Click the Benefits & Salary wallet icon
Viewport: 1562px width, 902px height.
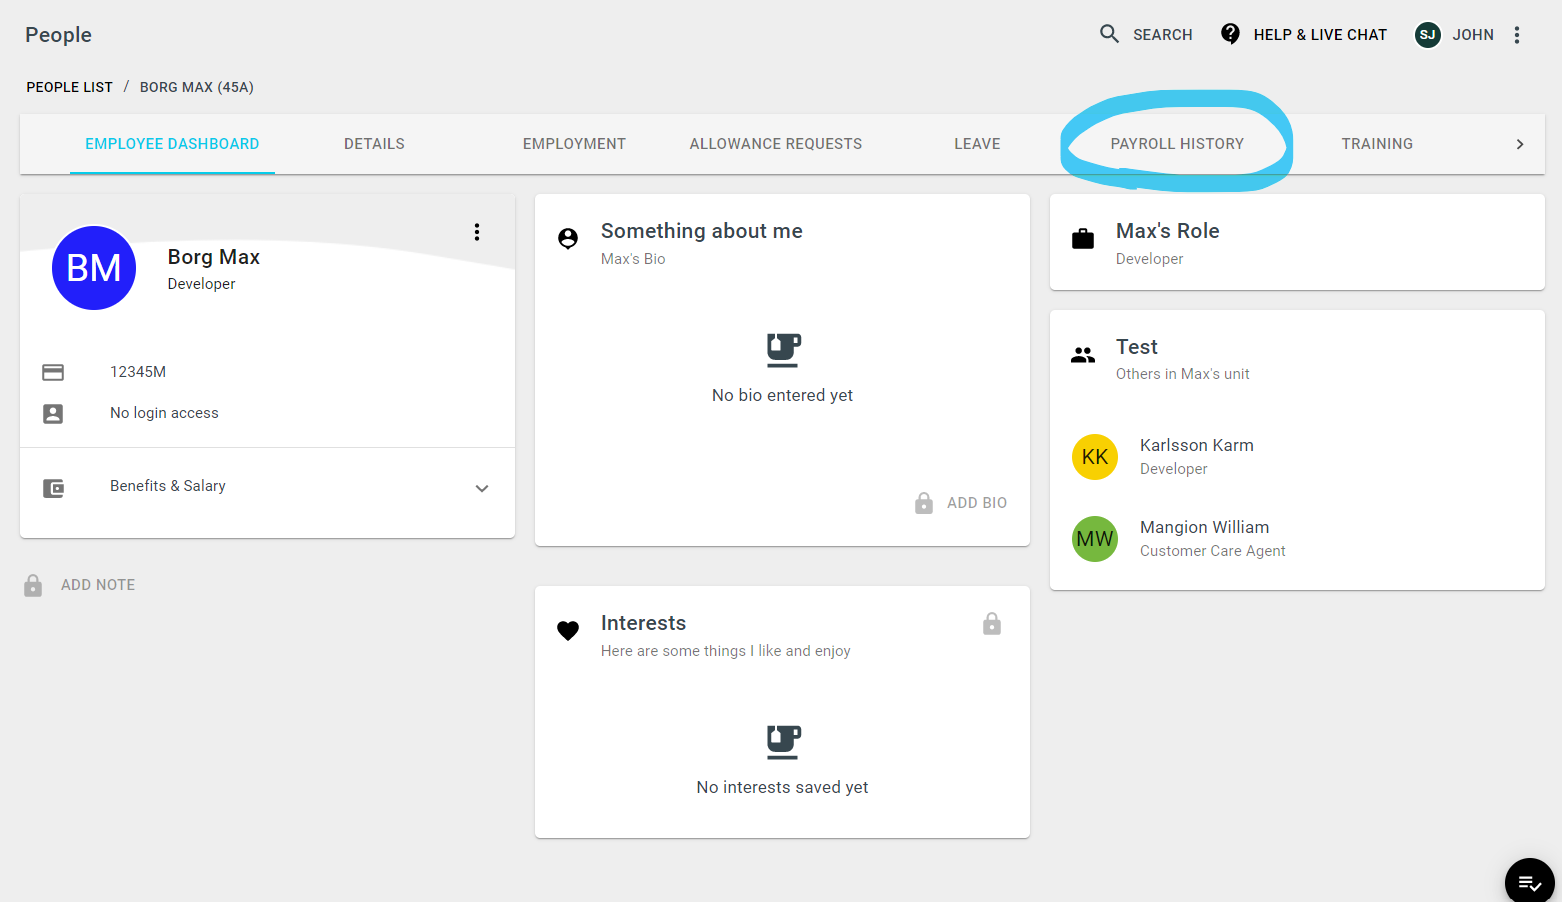pos(53,488)
